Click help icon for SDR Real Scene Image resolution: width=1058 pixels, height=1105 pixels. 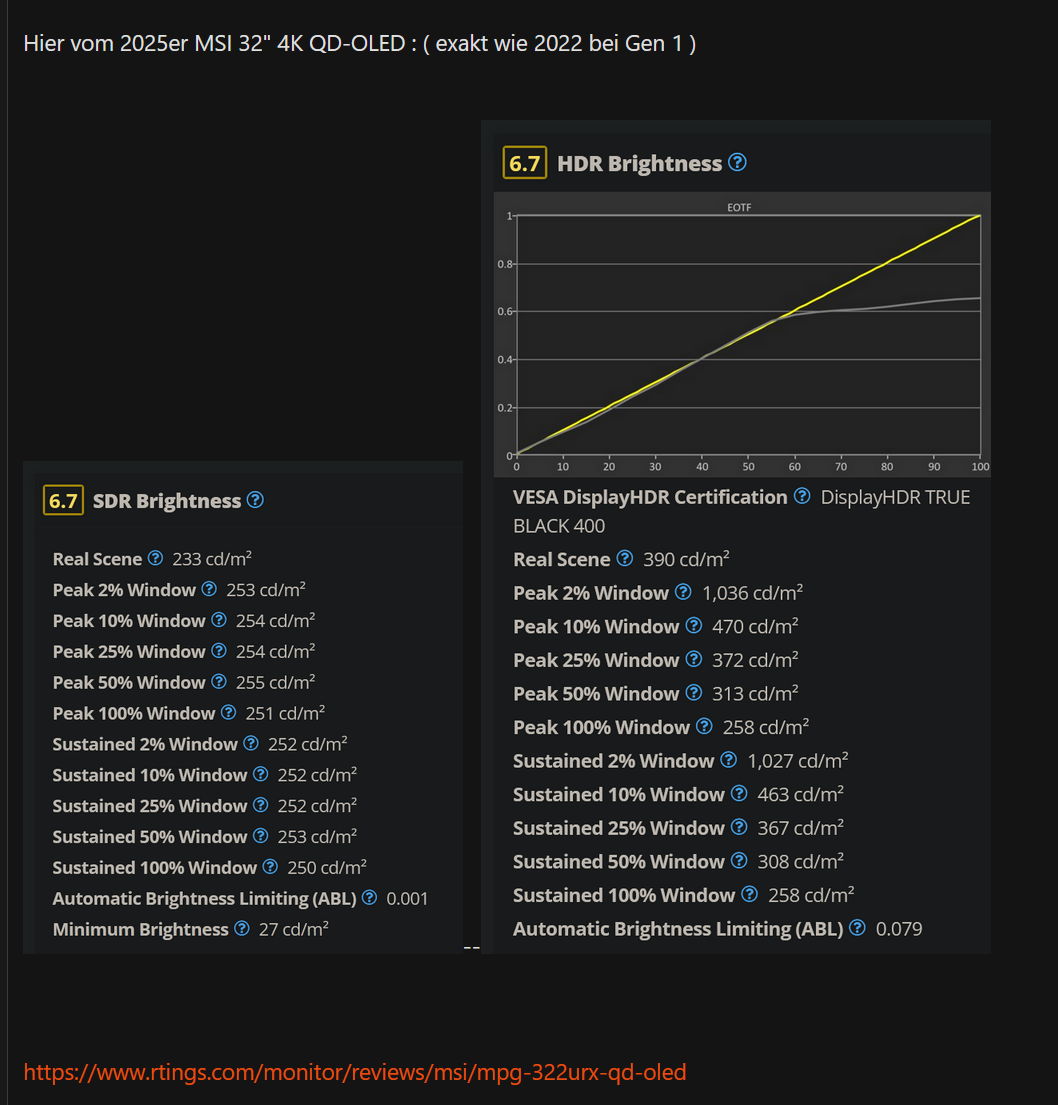pyautogui.click(x=157, y=559)
